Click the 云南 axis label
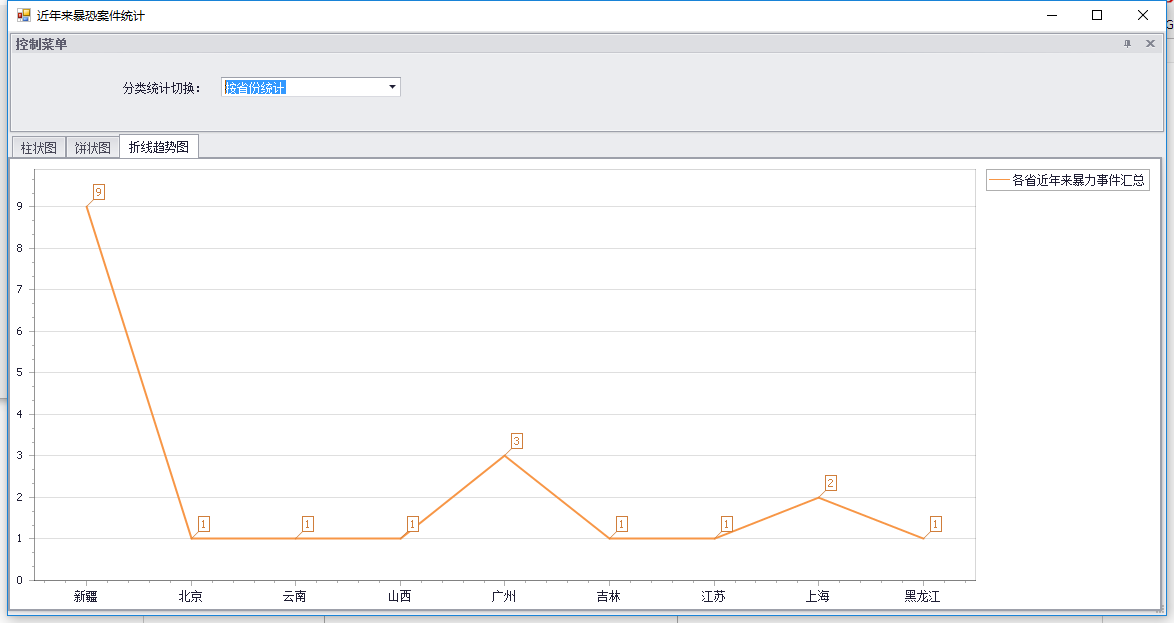Image resolution: width=1174 pixels, height=623 pixels. pos(295,597)
